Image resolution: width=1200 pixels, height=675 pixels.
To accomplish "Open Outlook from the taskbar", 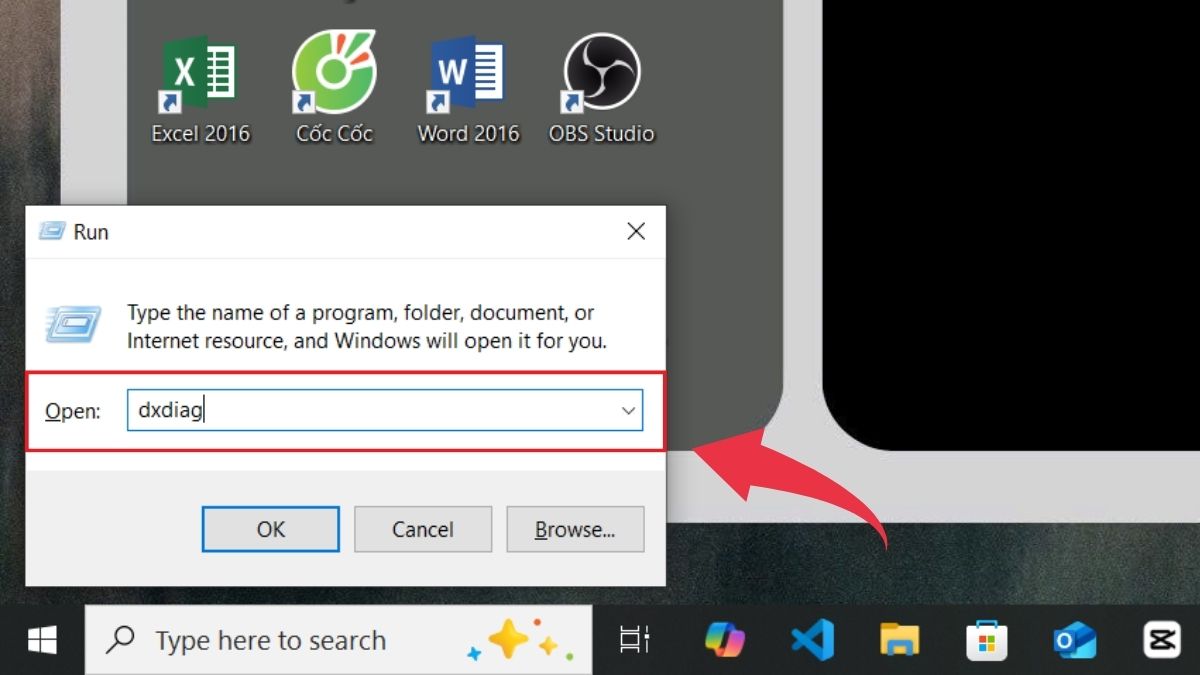I will (1074, 640).
